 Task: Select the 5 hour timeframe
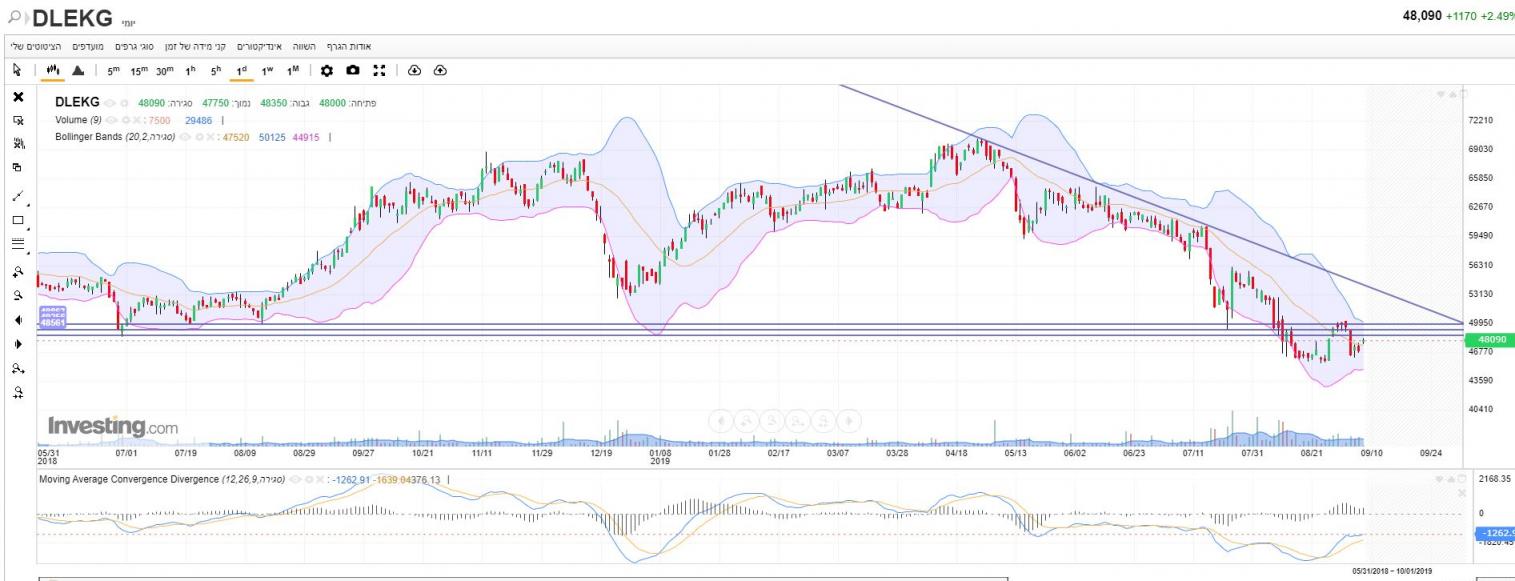215,71
